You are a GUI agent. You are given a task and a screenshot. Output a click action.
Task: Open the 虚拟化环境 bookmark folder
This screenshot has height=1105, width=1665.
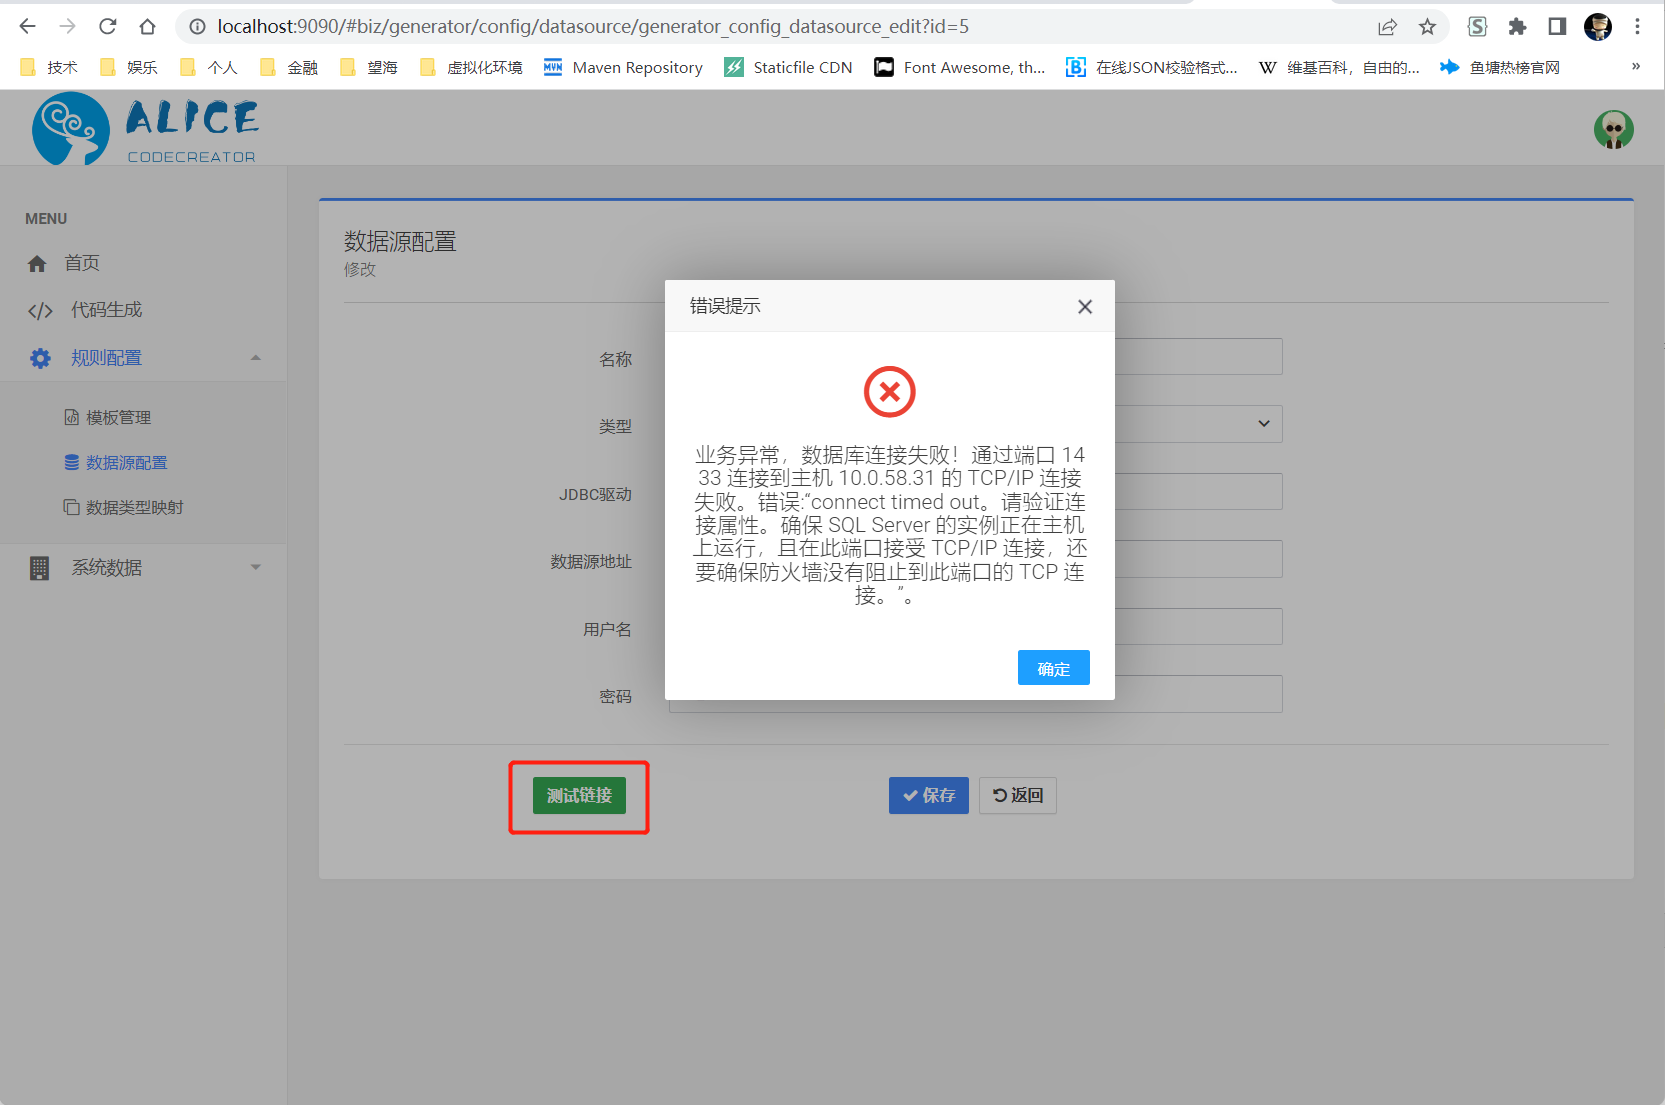(471, 67)
